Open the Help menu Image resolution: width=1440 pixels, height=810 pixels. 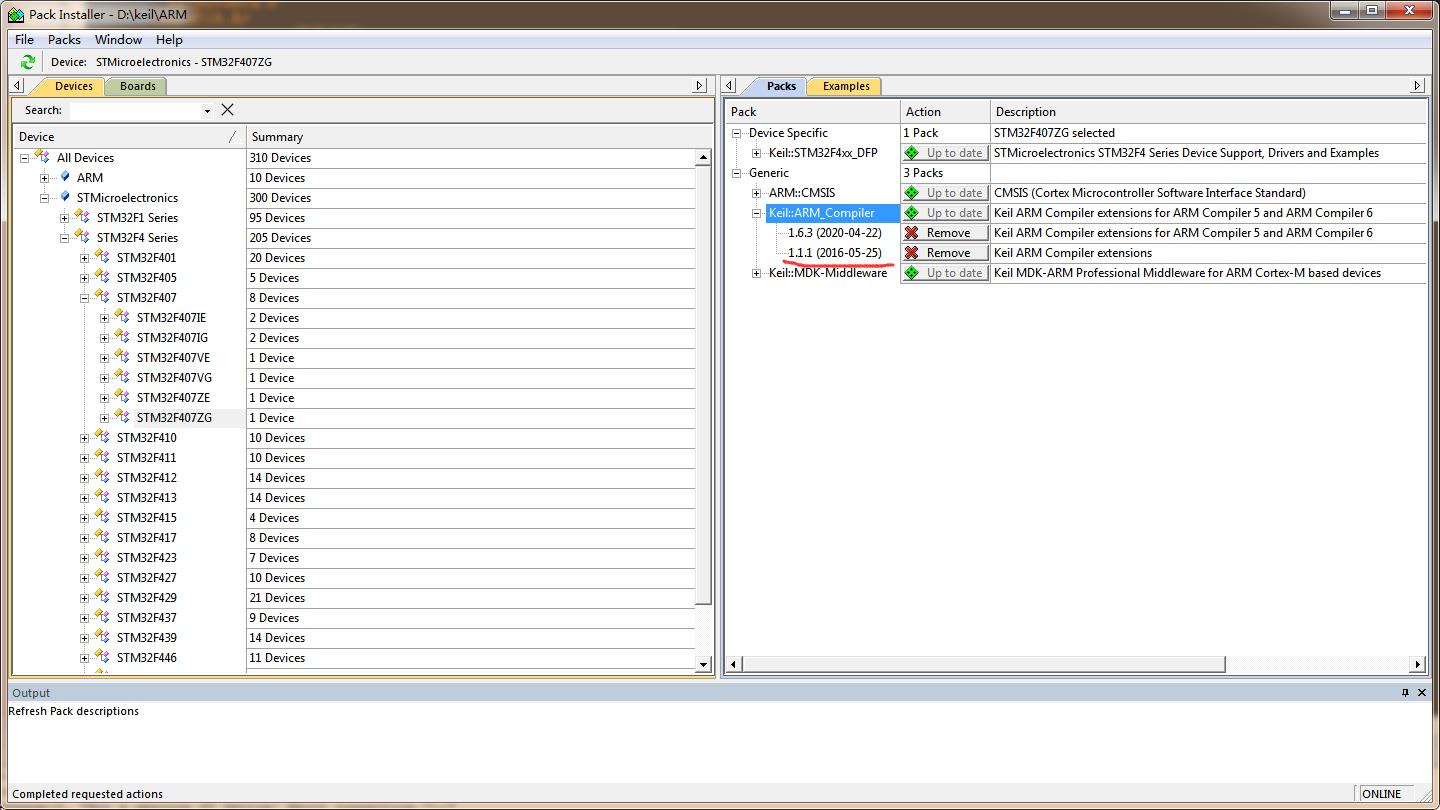(169, 39)
